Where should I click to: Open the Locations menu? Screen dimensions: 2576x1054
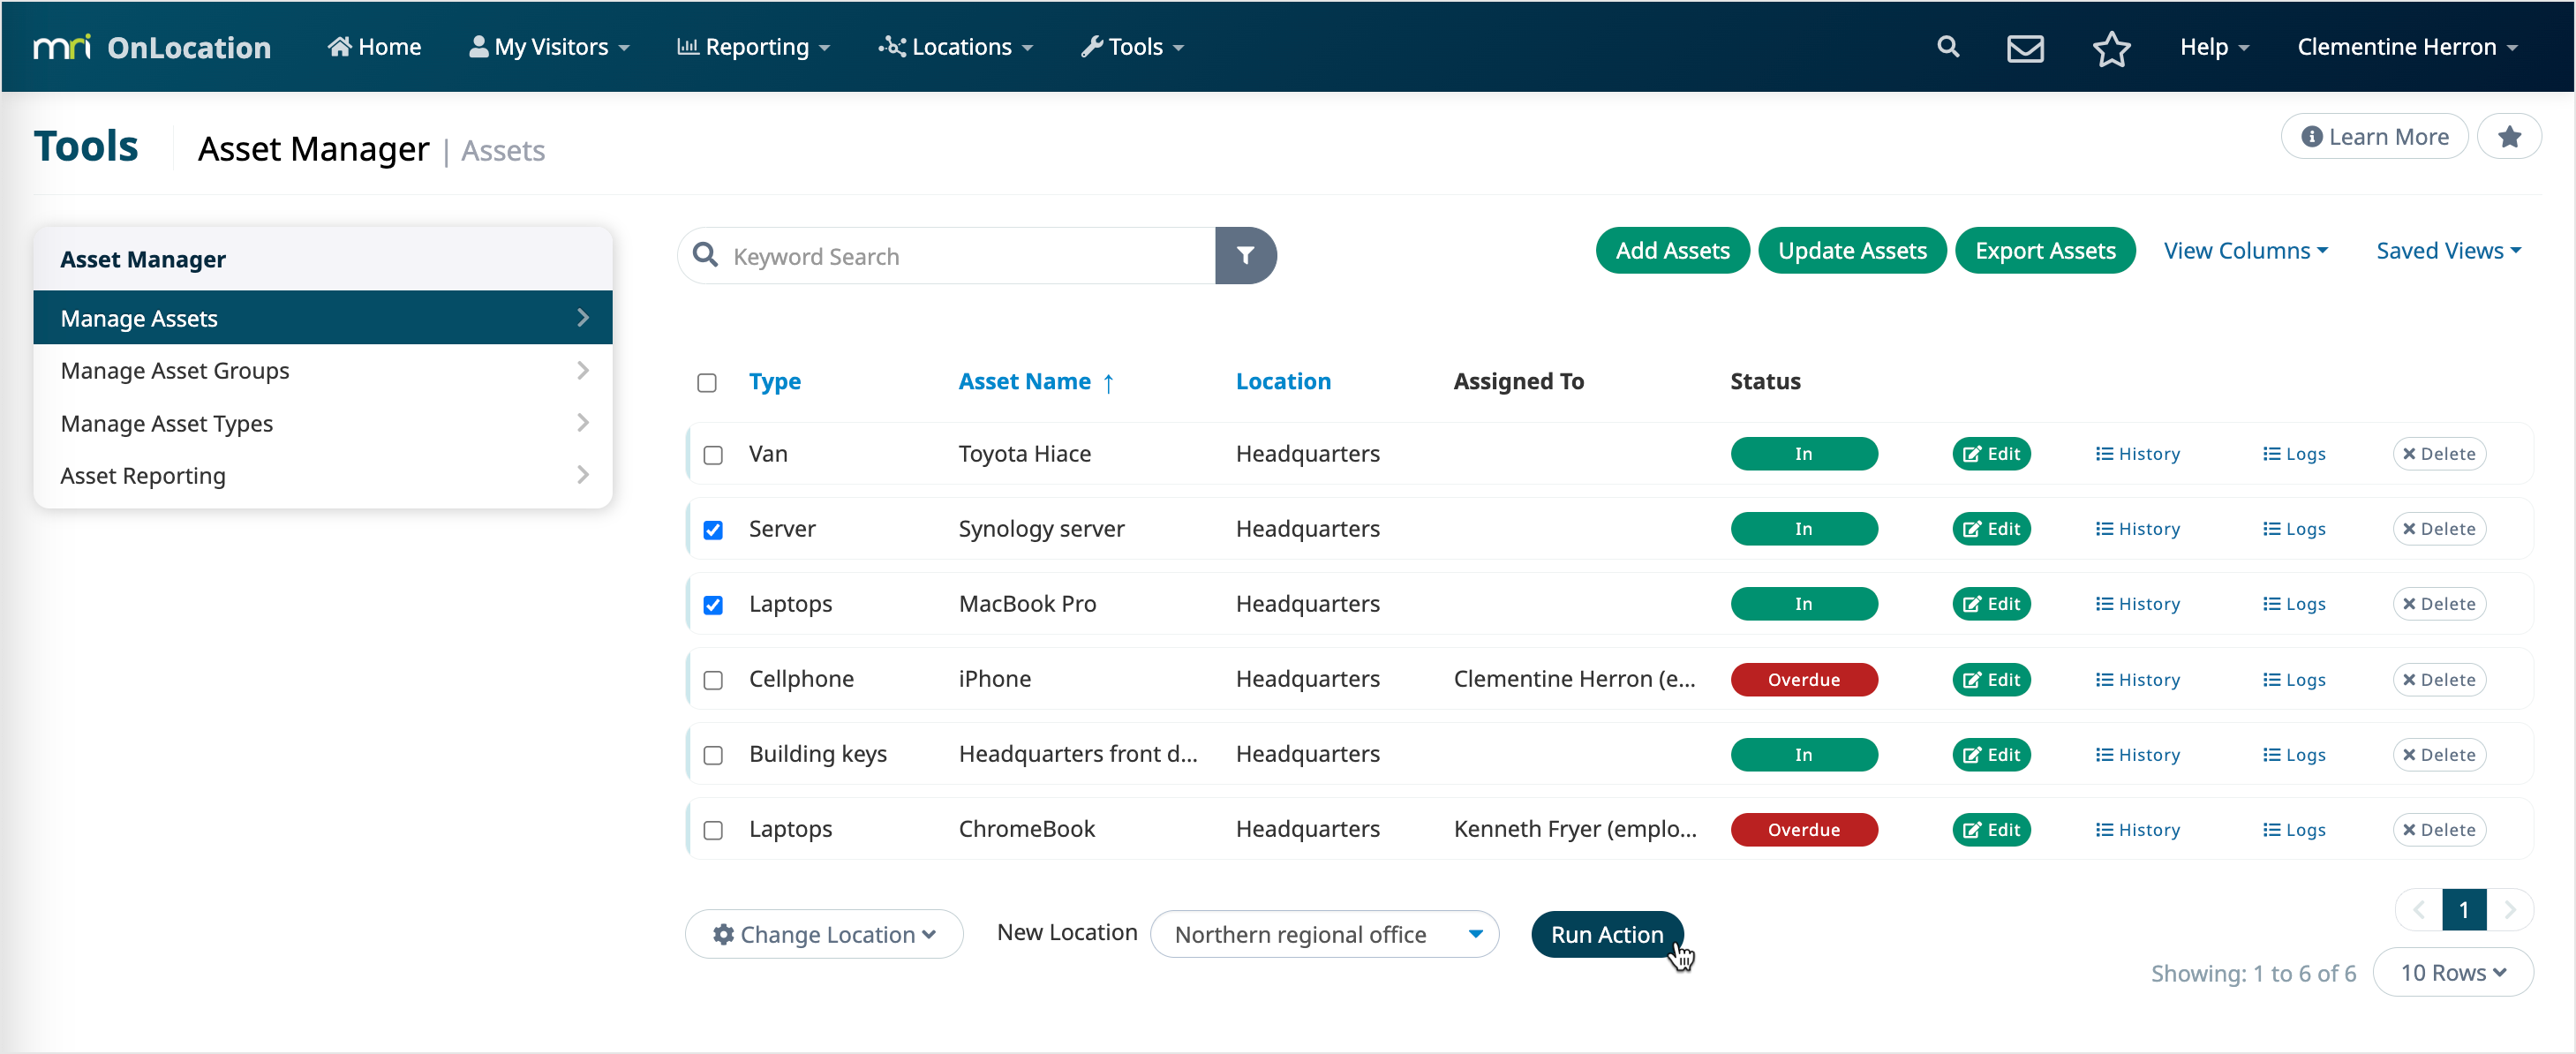tap(955, 46)
